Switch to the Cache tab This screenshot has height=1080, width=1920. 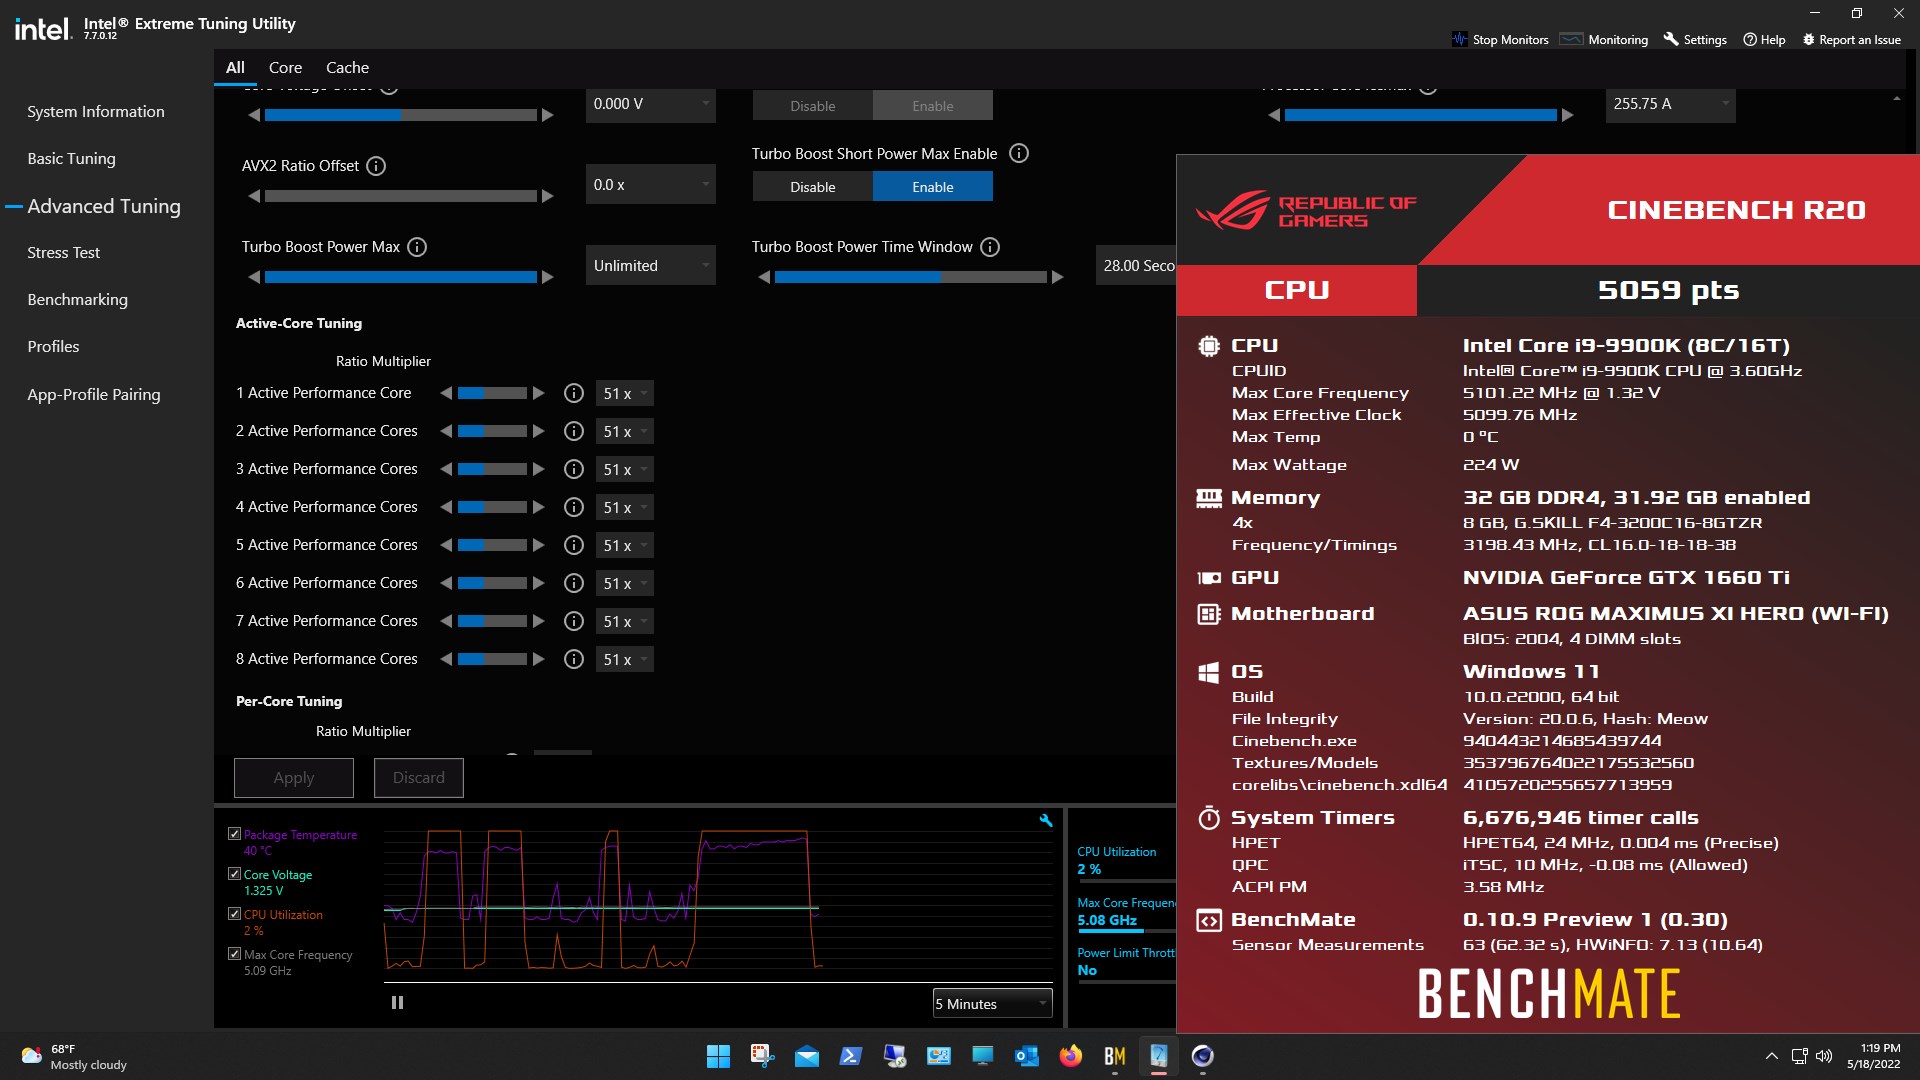pos(347,68)
